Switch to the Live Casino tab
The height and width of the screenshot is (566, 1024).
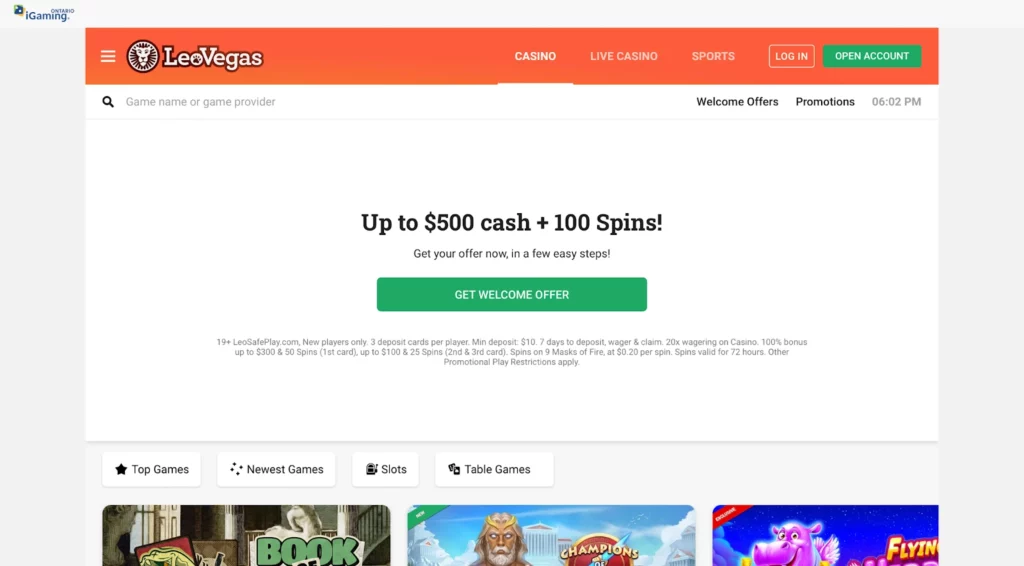coord(624,56)
